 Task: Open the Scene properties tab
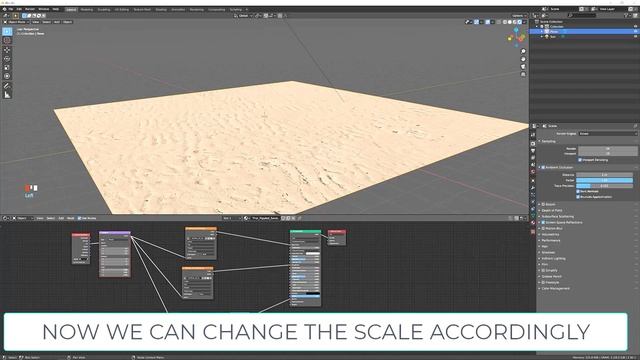[x=533, y=165]
